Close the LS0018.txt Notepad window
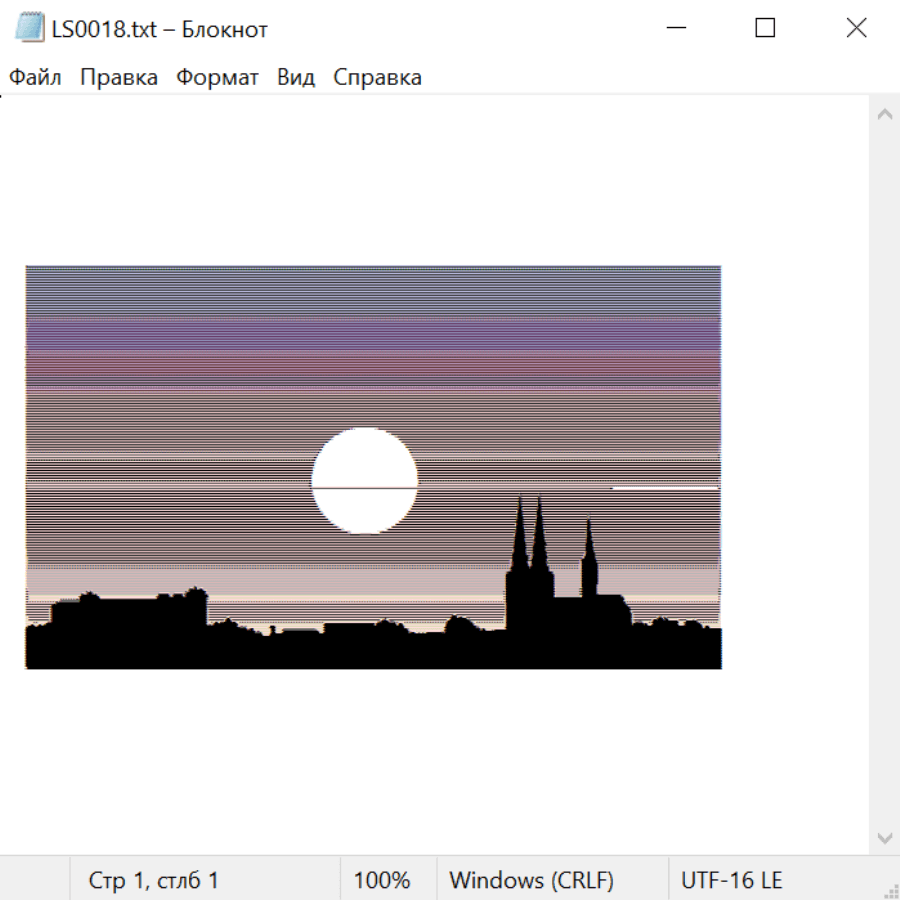 coord(856,28)
